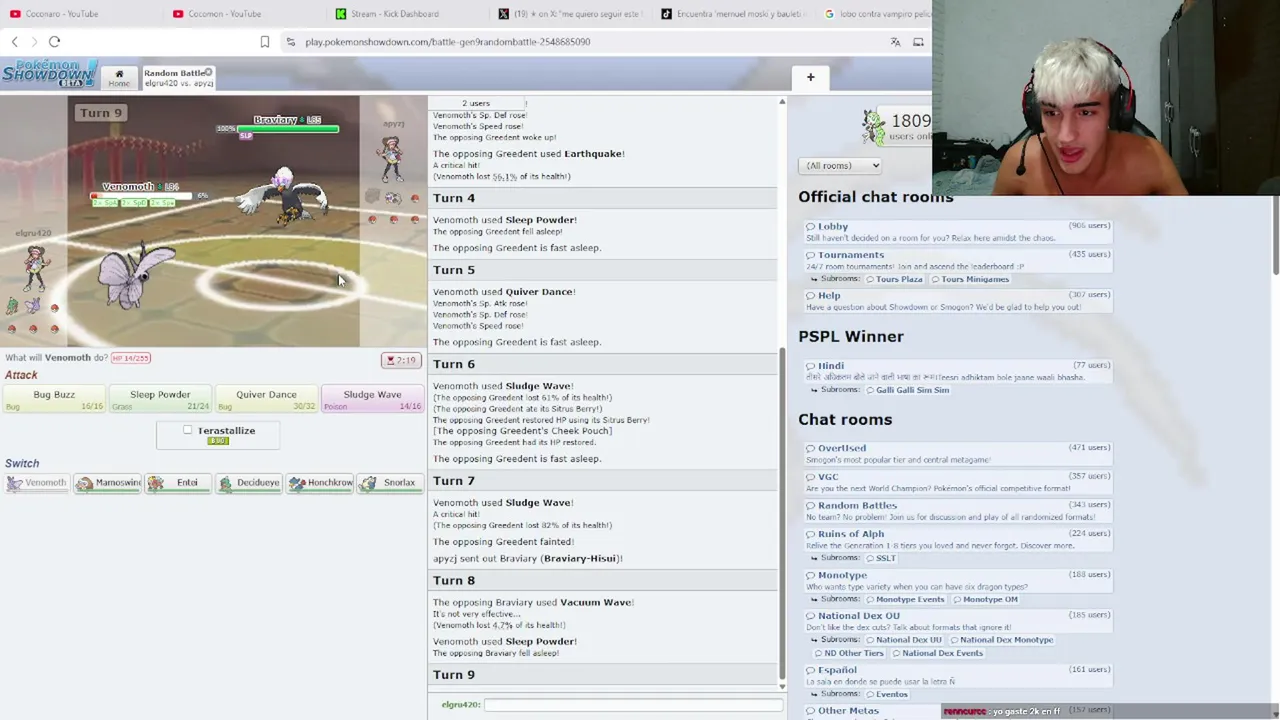Click the plus tab to join rooms
The image size is (1280, 720).
[x=810, y=77]
